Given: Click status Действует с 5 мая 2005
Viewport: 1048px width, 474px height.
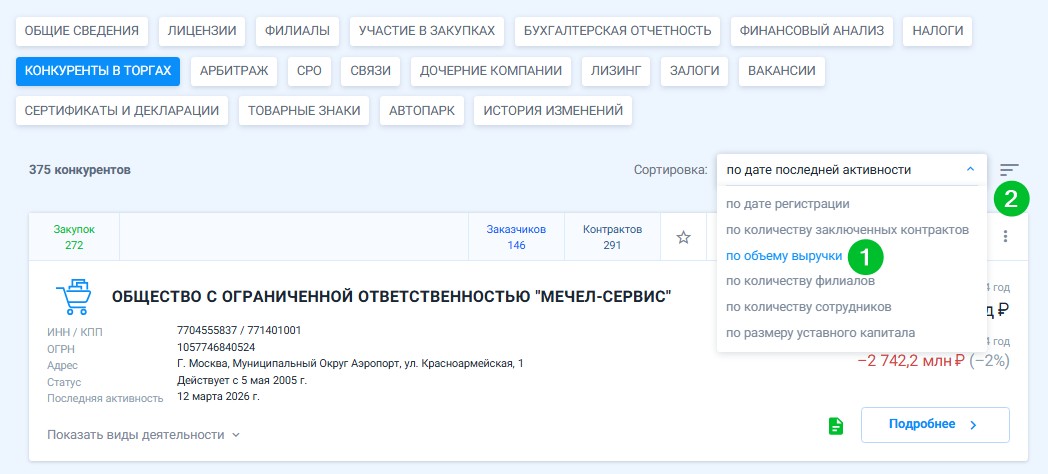Looking at the screenshot, I should 241,380.
